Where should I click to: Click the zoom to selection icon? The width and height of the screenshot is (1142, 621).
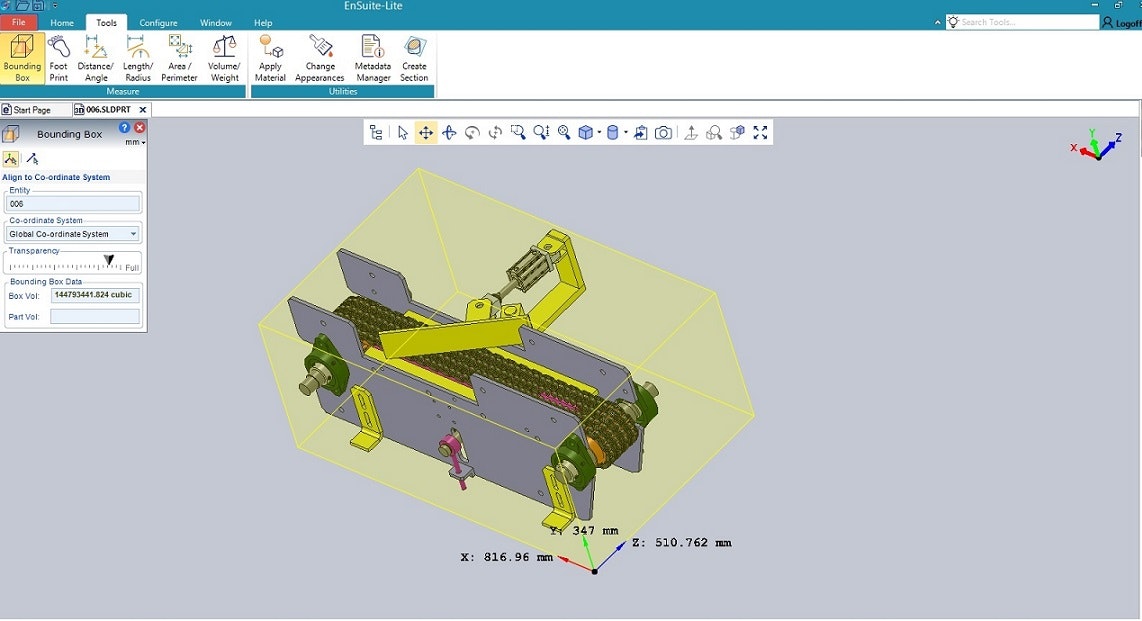564,132
